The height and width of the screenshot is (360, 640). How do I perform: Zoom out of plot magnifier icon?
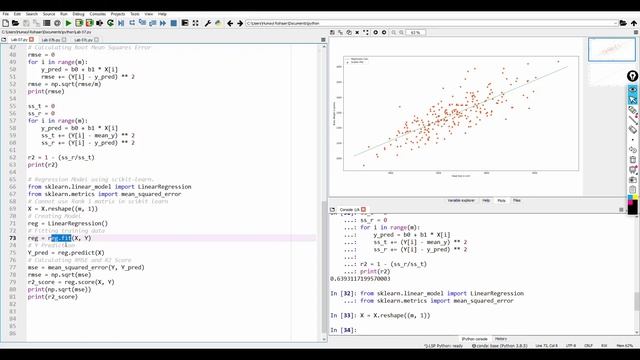(394, 32)
